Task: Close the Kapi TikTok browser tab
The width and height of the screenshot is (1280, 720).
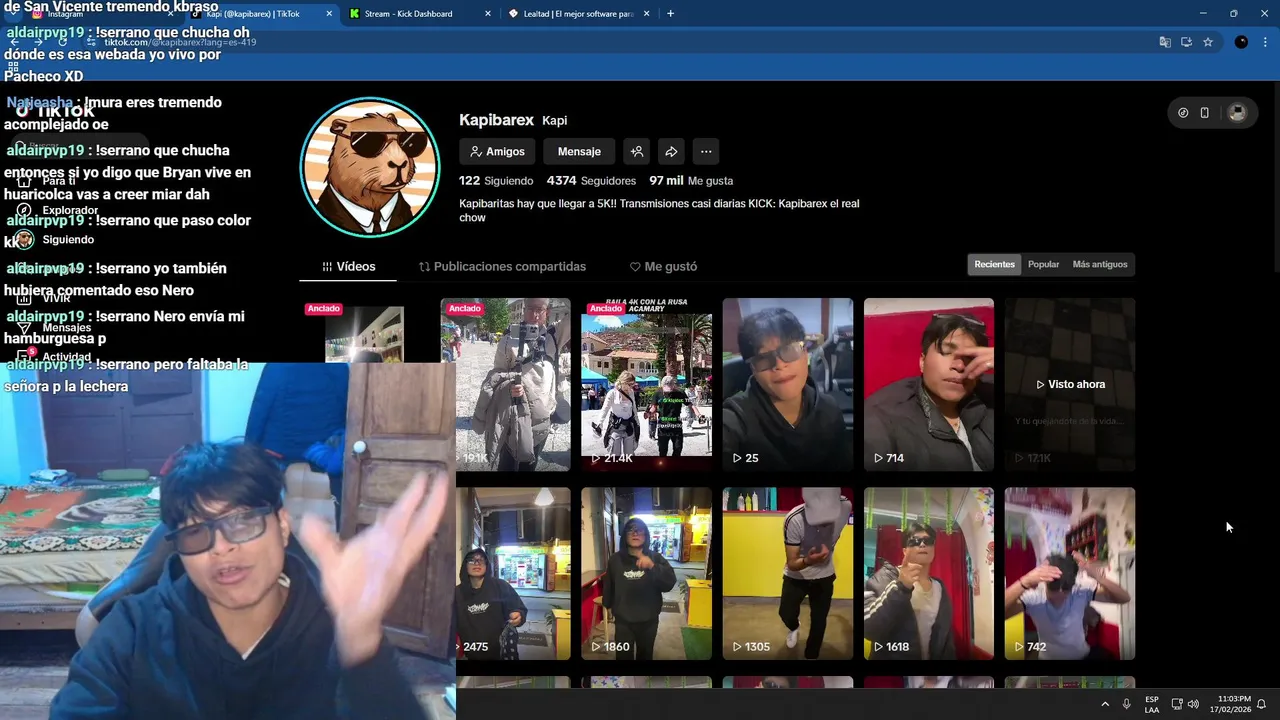Action: point(329,14)
